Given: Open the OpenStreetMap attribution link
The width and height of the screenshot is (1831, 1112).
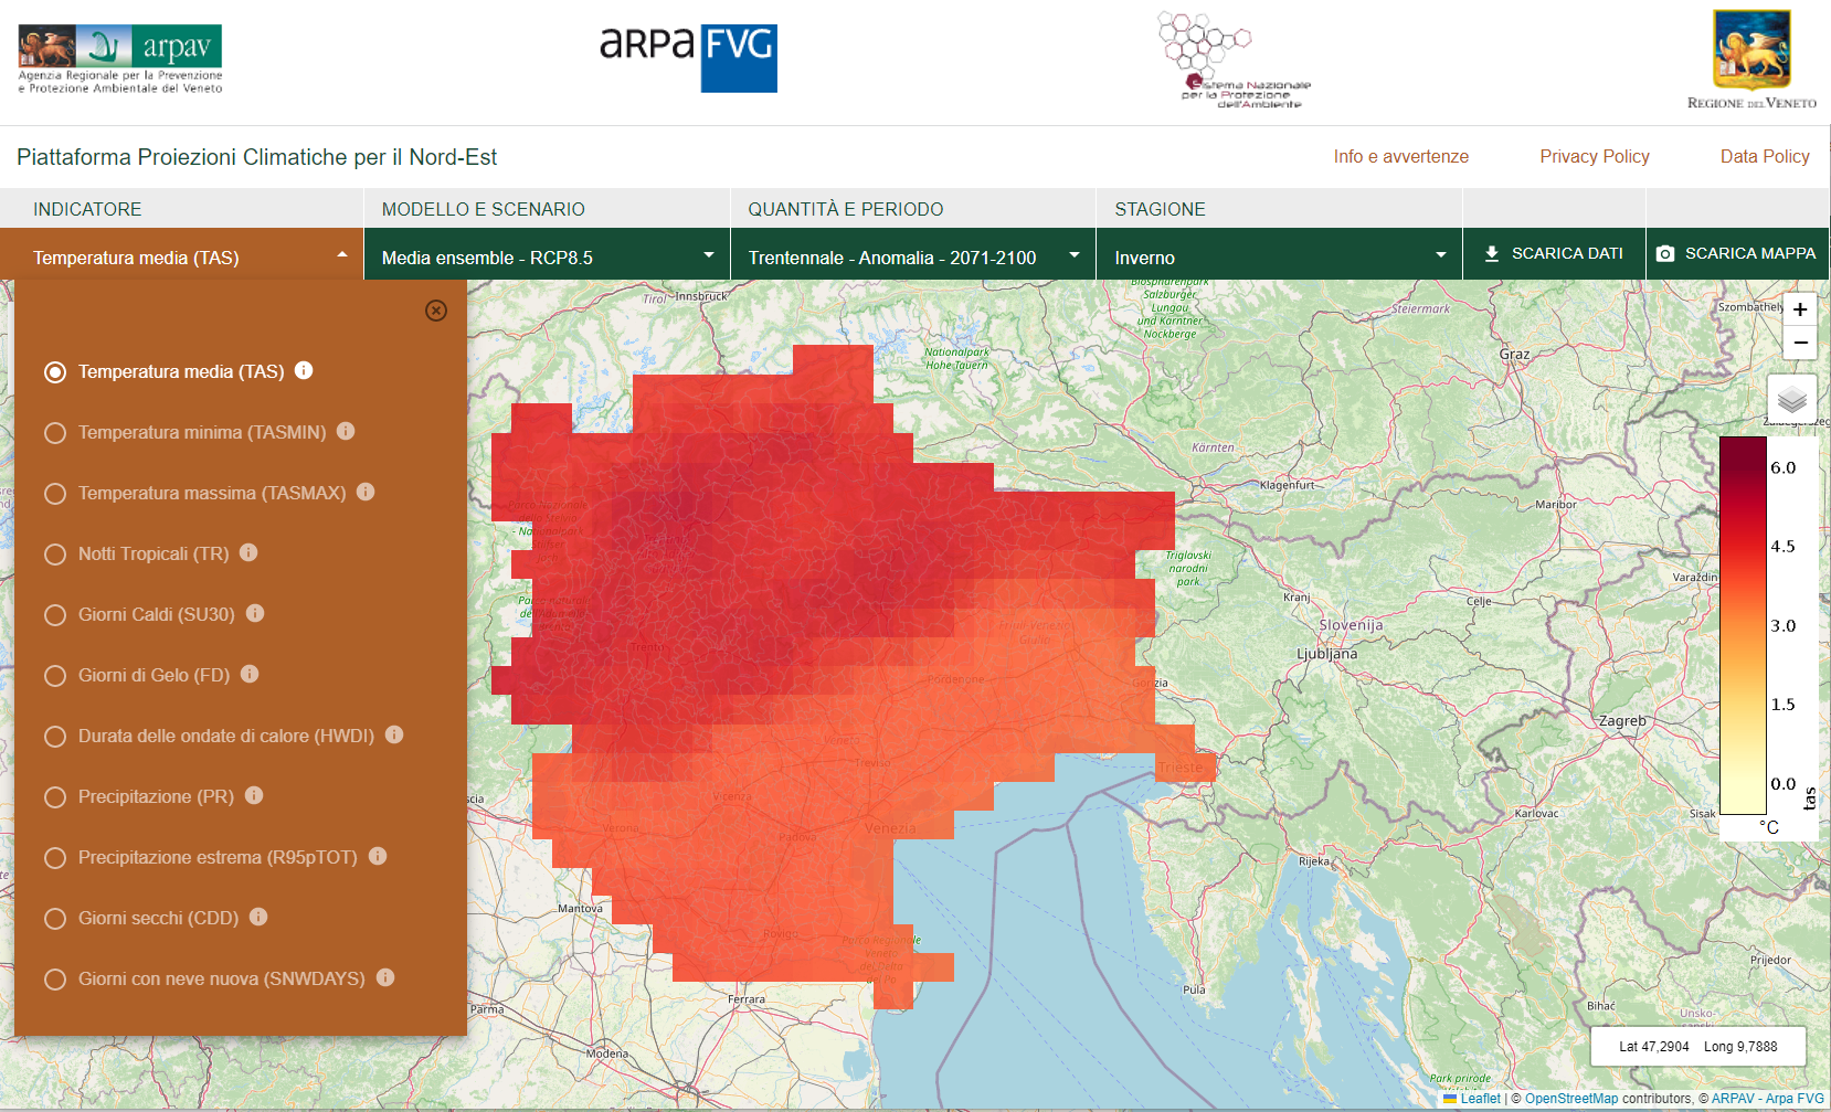Looking at the screenshot, I should [x=1571, y=1098].
